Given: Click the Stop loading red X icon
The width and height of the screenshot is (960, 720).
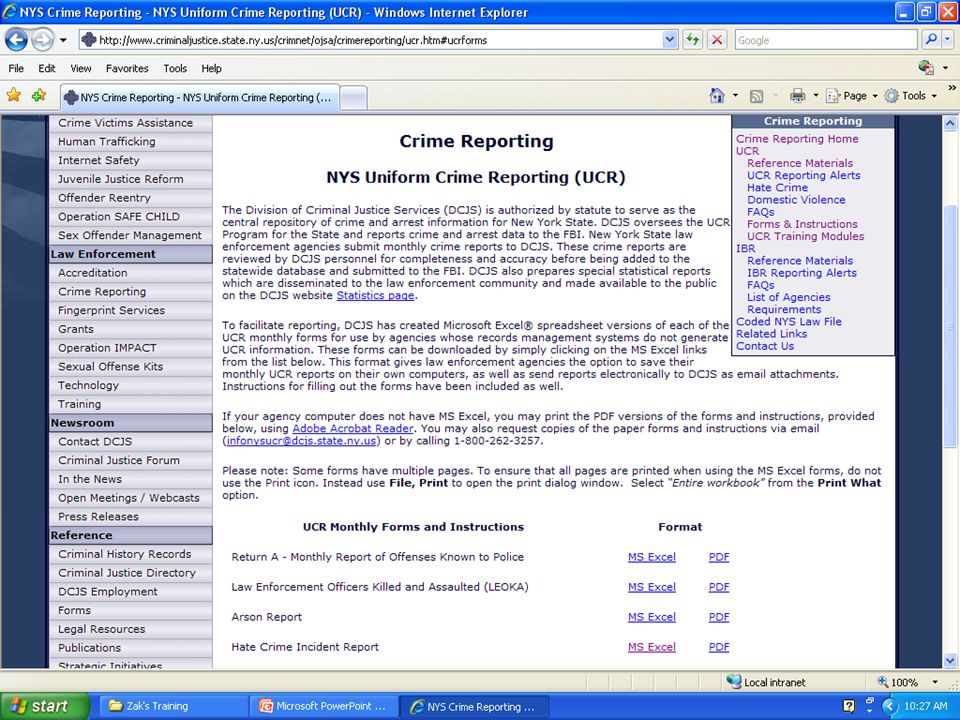Looking at the screenshot, I should 717,40.
